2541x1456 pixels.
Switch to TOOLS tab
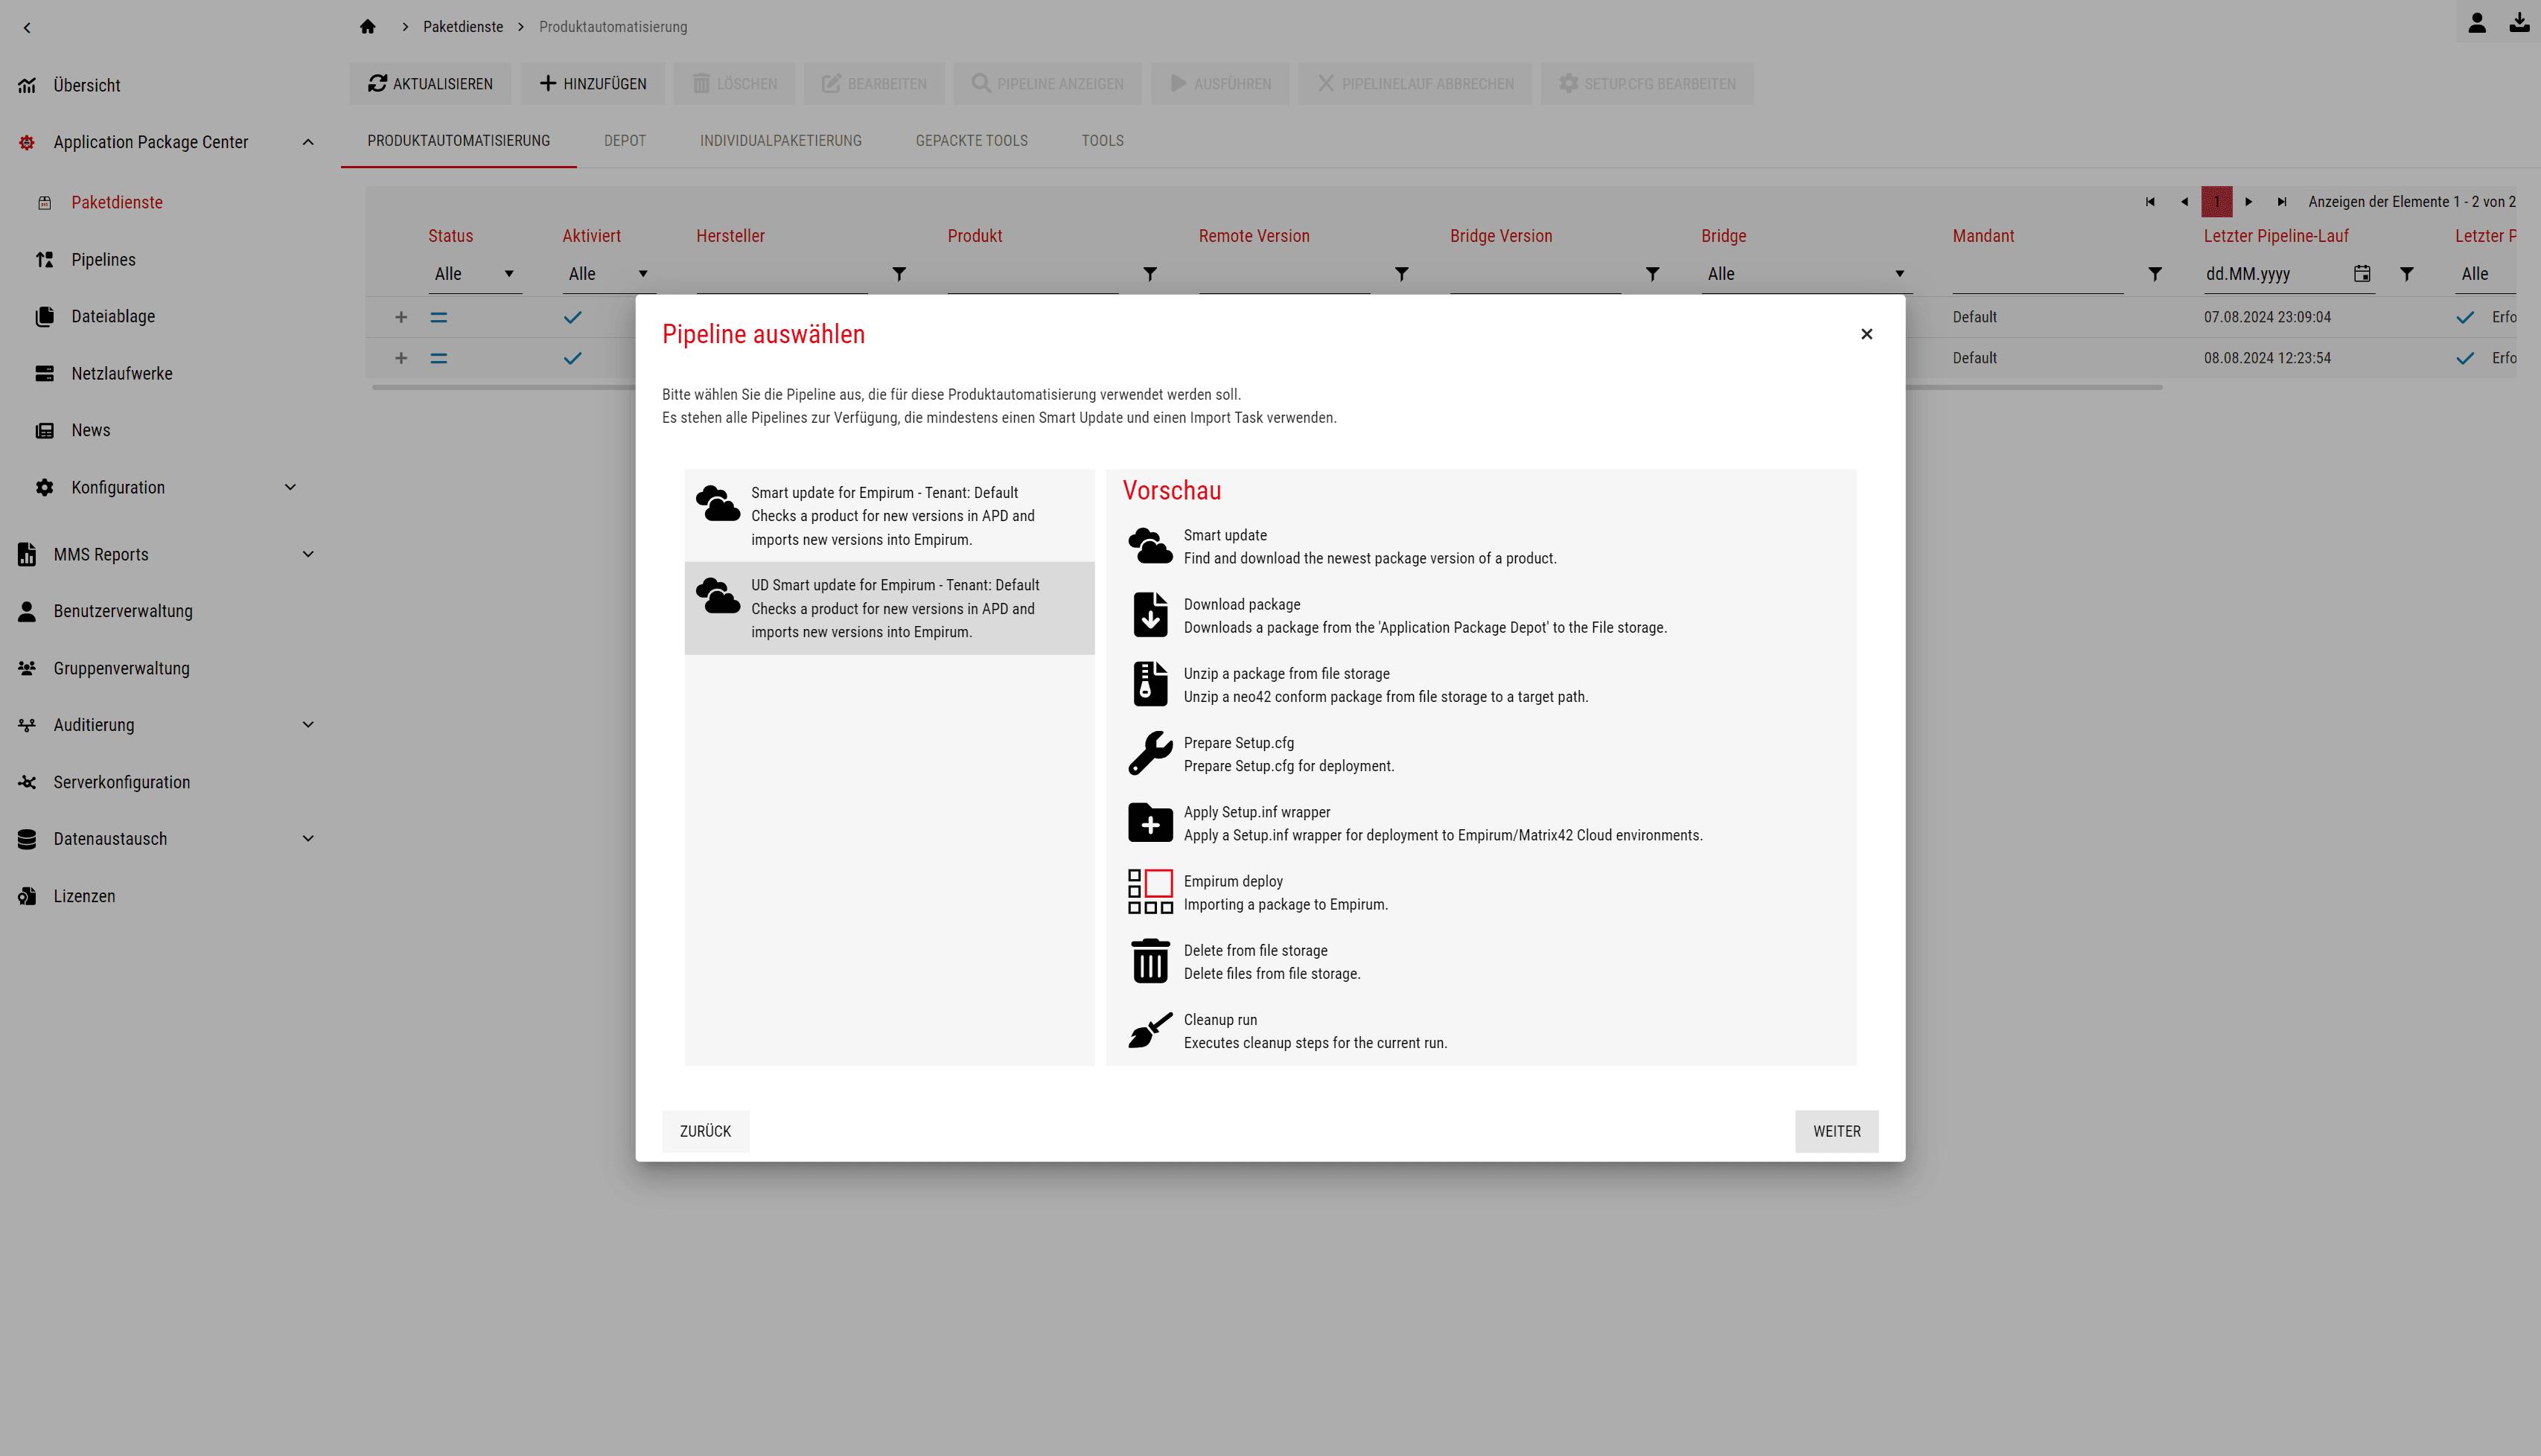click(x=1102, y=141)
